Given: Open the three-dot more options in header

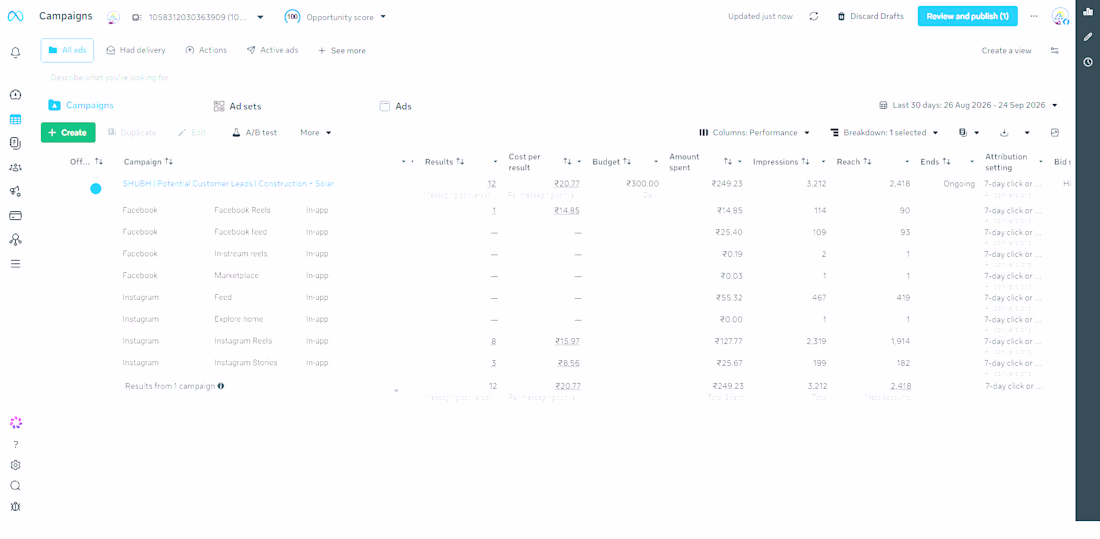Looking at the screenshot, I should coord(1033,16).
